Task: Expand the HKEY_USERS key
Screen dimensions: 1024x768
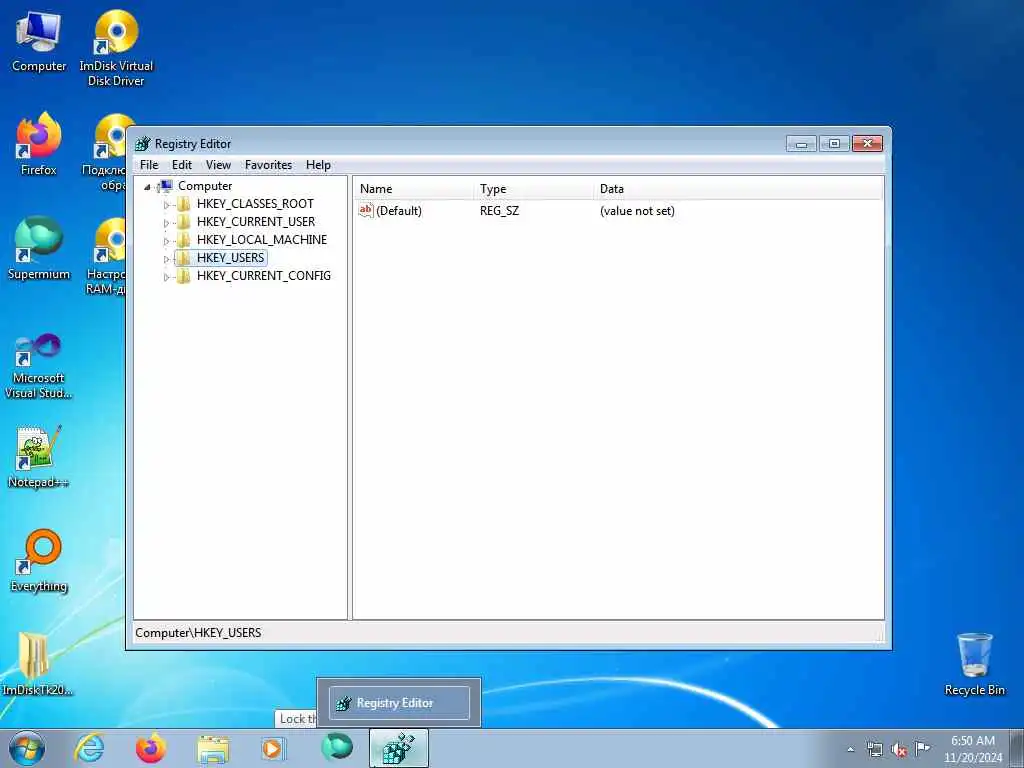Action: 166,259
